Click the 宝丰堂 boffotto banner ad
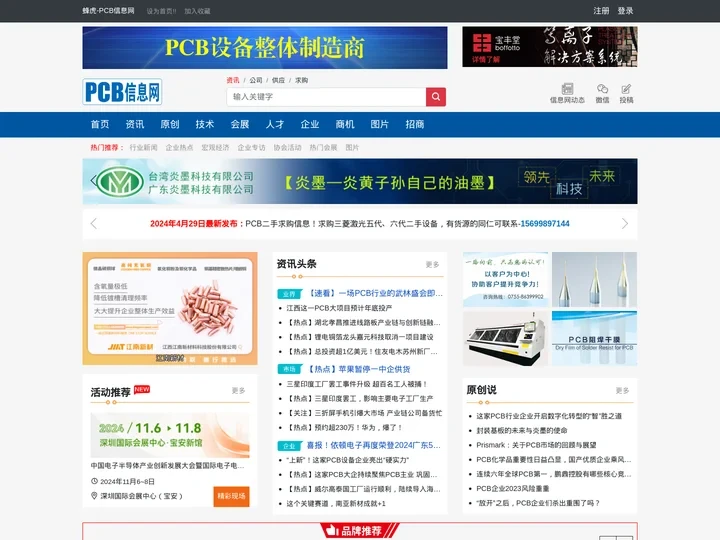The image size is (720, 540). (550, 47)
